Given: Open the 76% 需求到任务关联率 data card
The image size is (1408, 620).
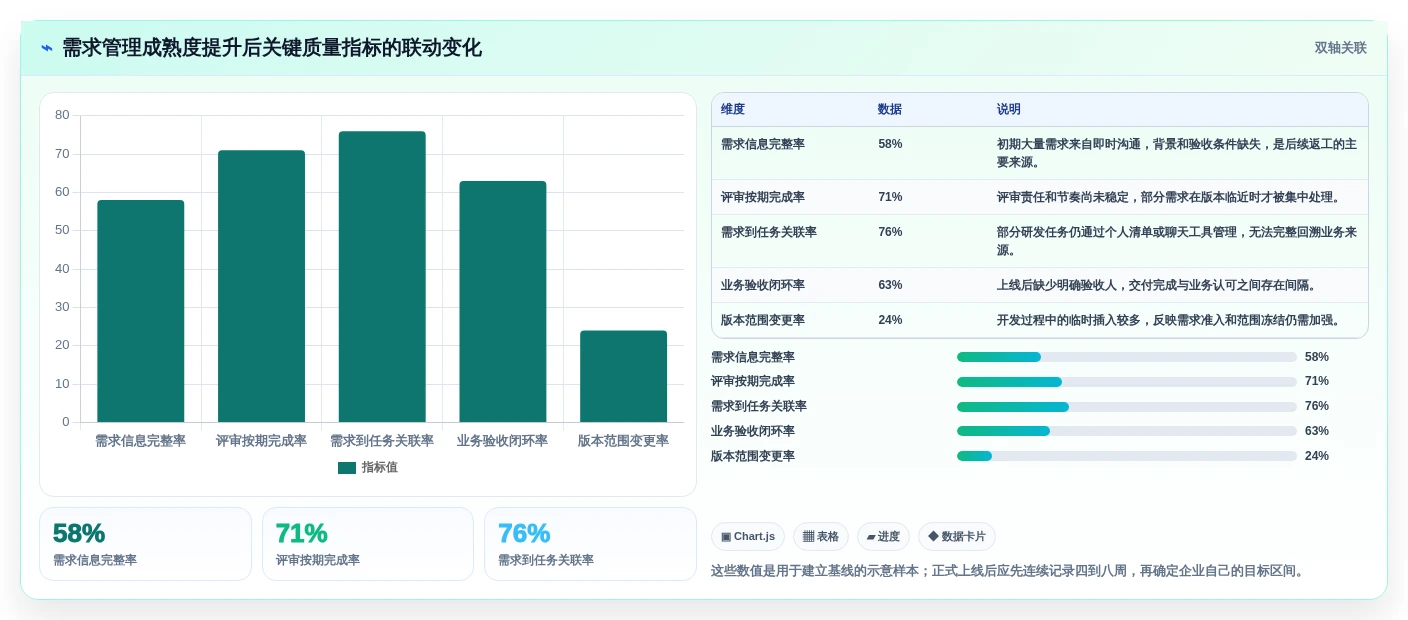Looking at the screenshot, I should 590,544.
